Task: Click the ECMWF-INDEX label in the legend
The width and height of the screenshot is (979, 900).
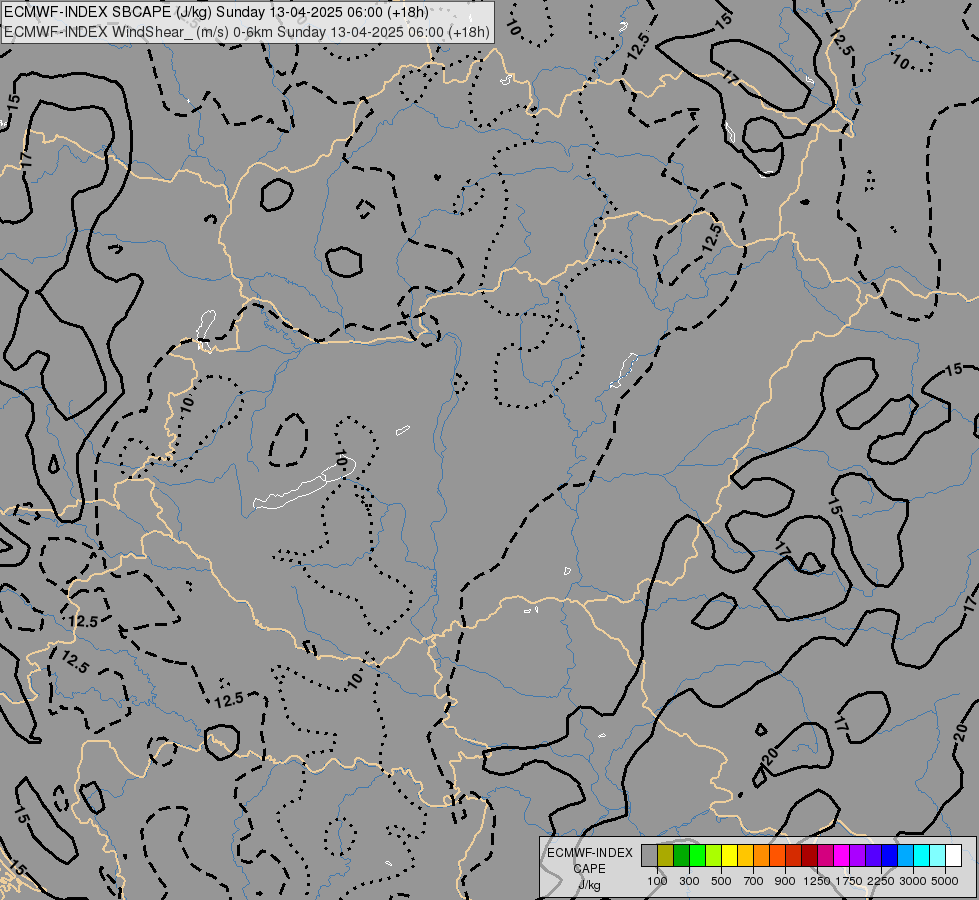Action: (589, 853)
